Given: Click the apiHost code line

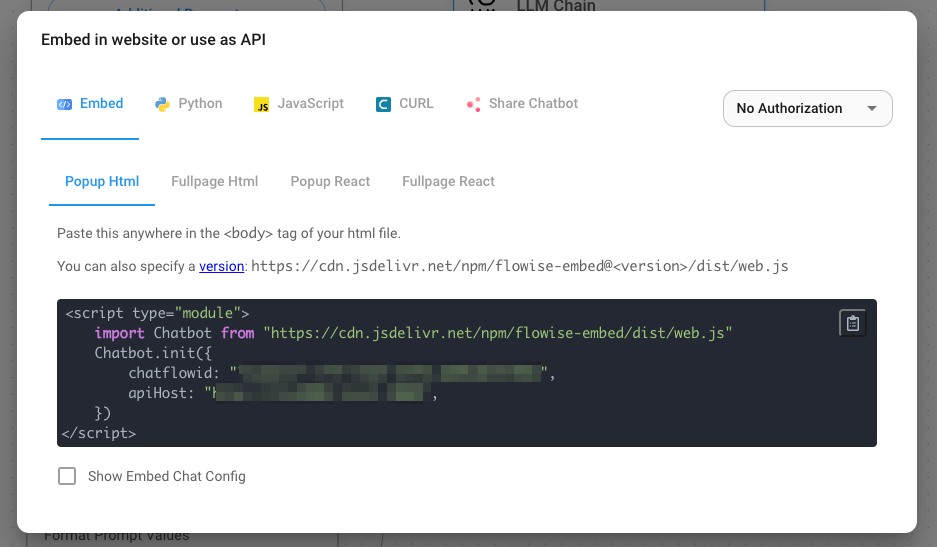Looking at the screenshot, I should click(283, 393).
